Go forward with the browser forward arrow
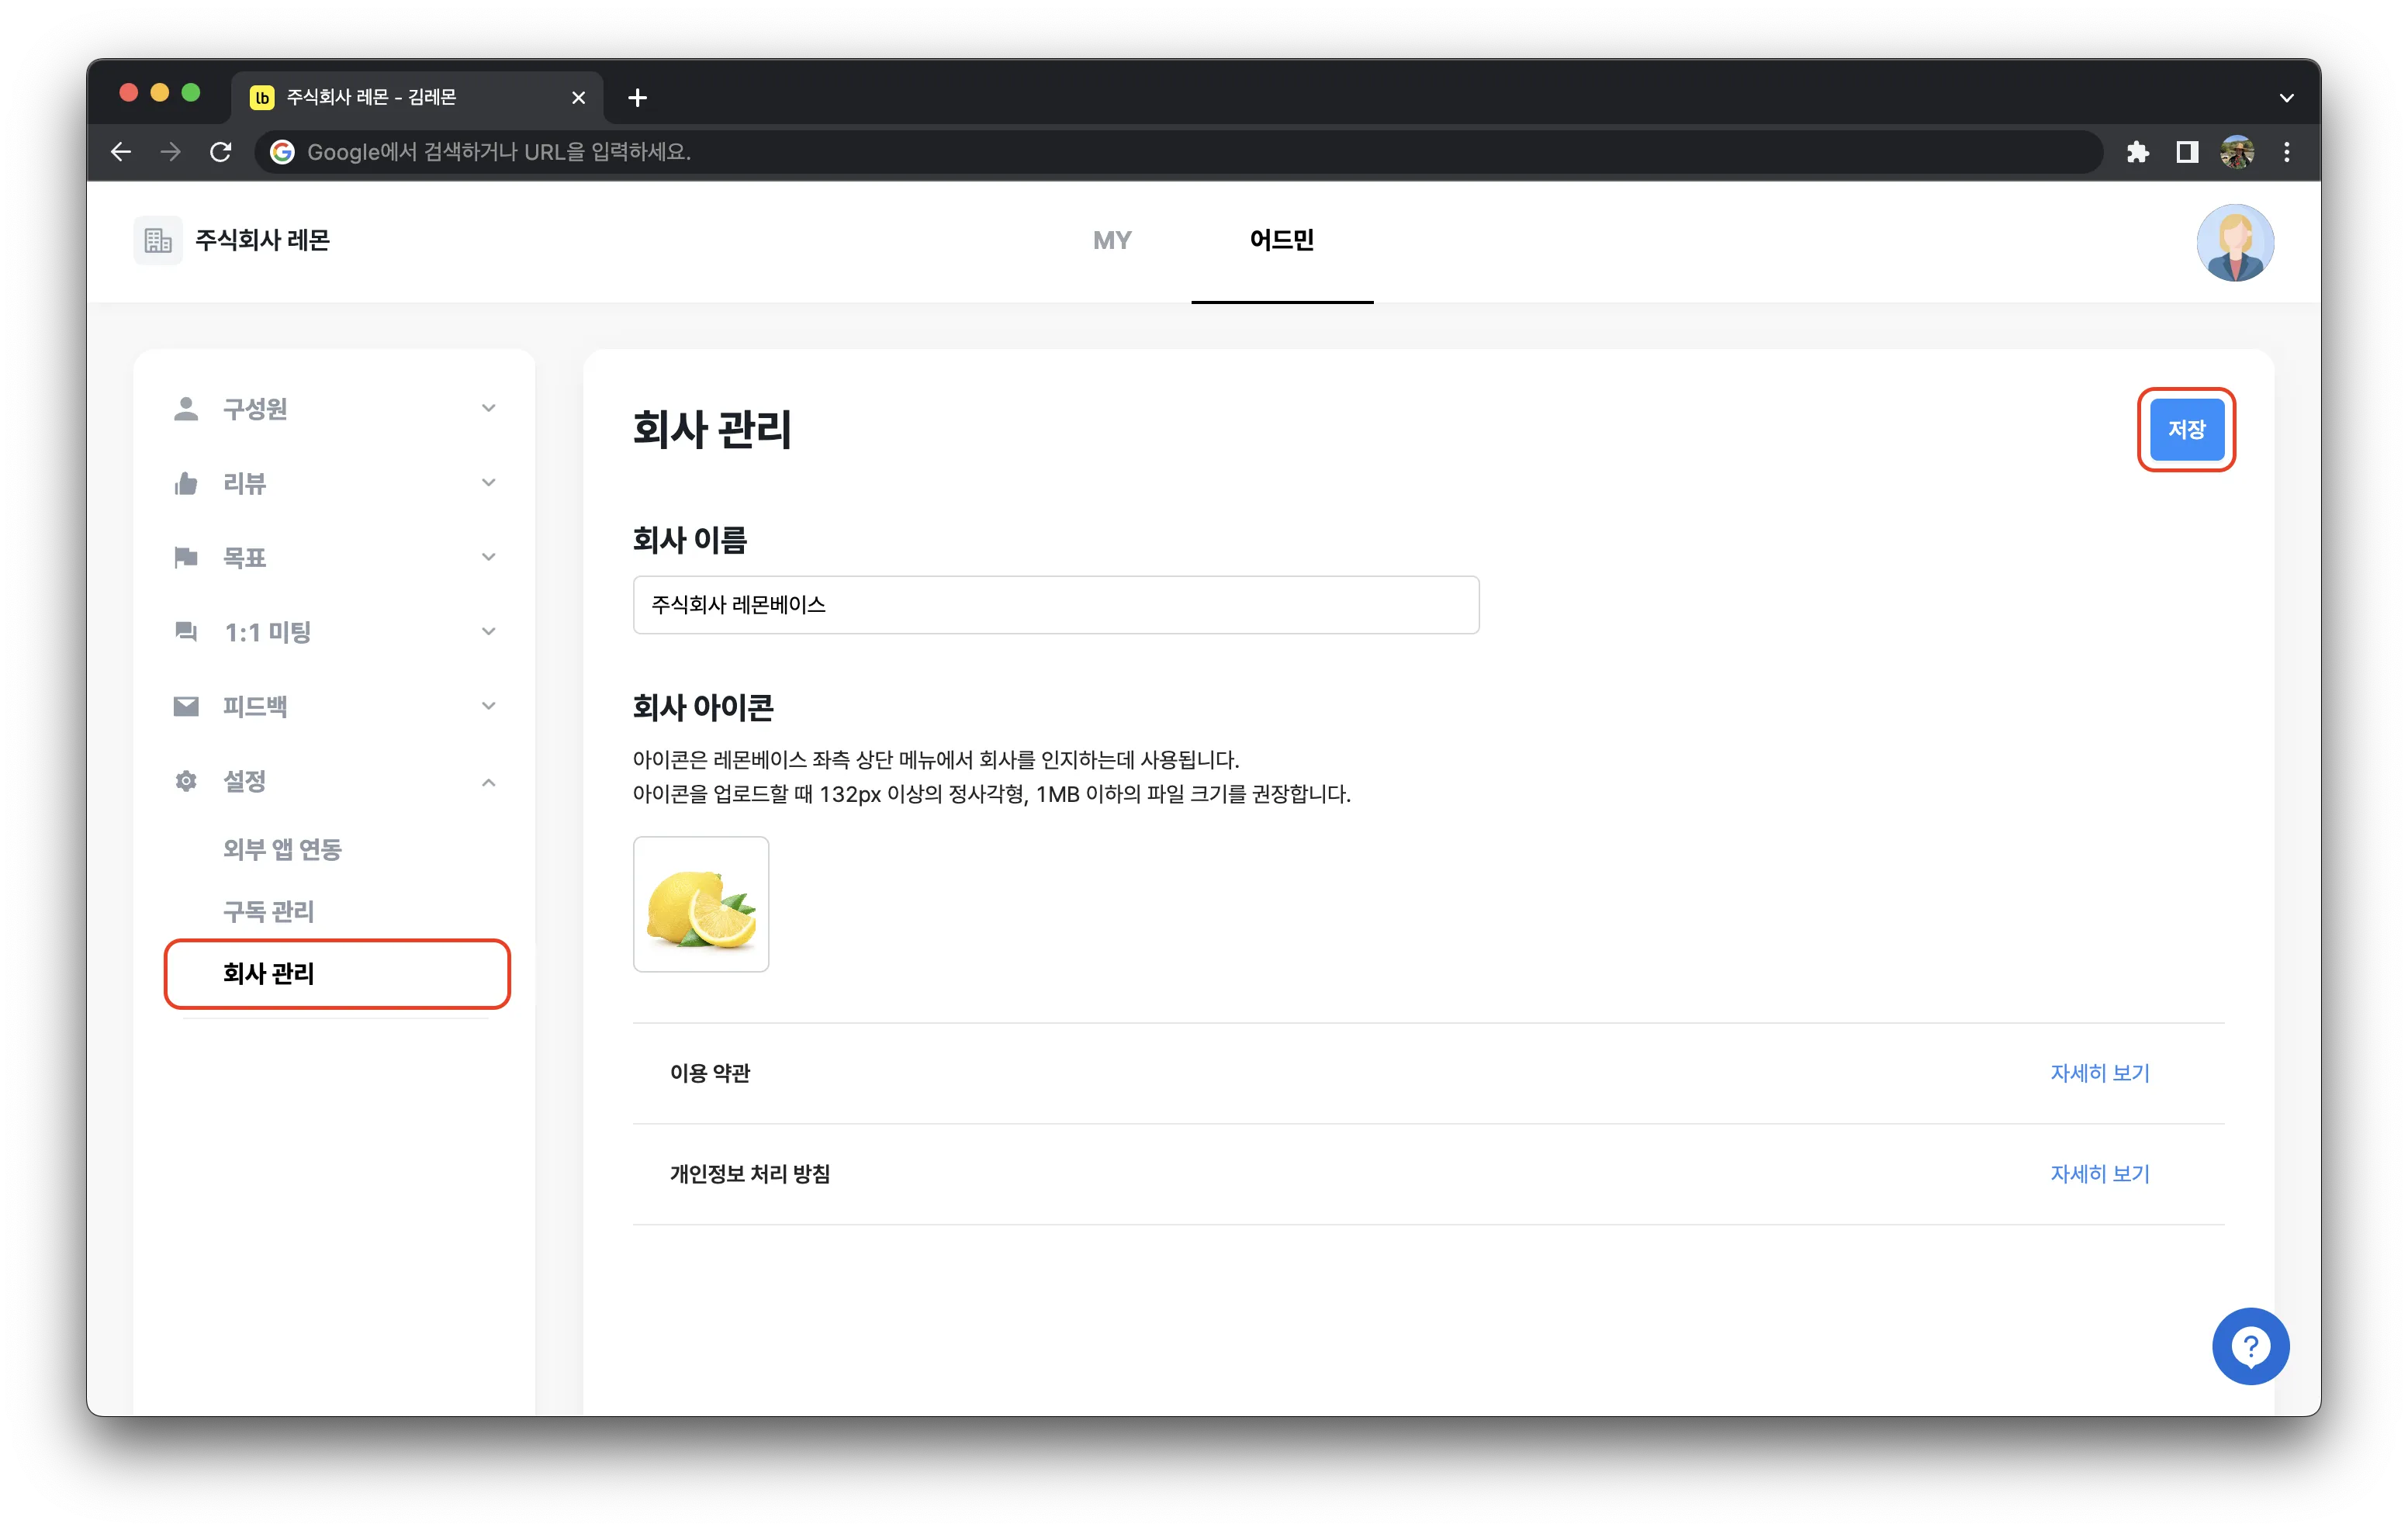Viewport: 2408px width, 1531px height. (x=171, y=152)
